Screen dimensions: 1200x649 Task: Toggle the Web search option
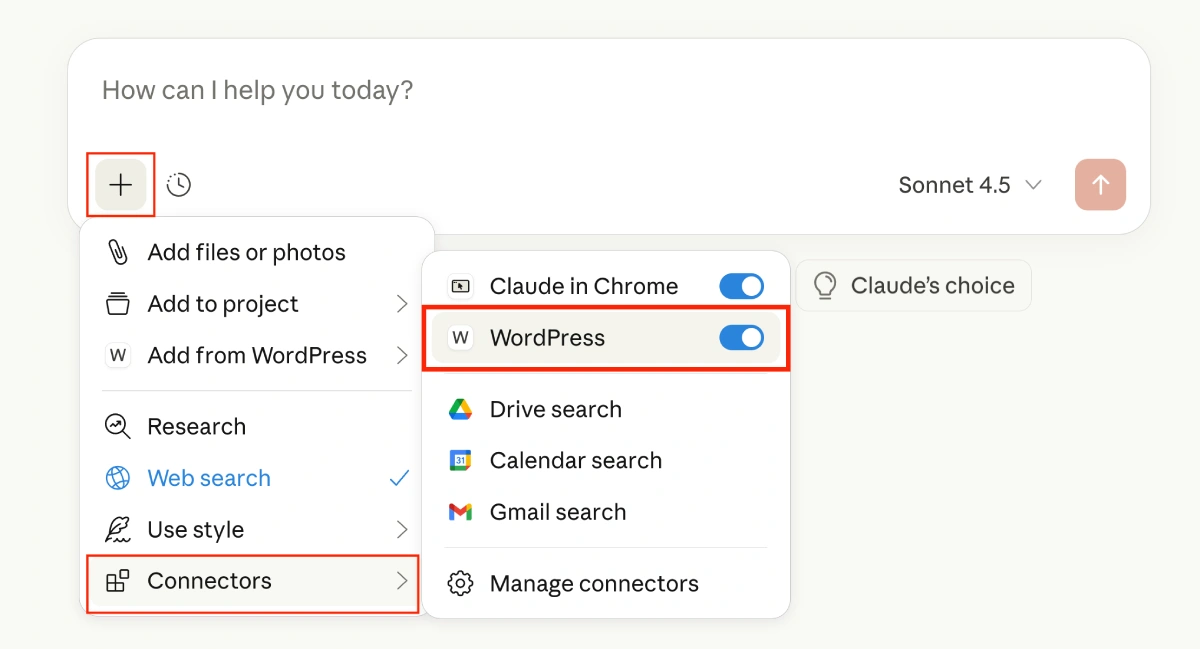point(257,478)
